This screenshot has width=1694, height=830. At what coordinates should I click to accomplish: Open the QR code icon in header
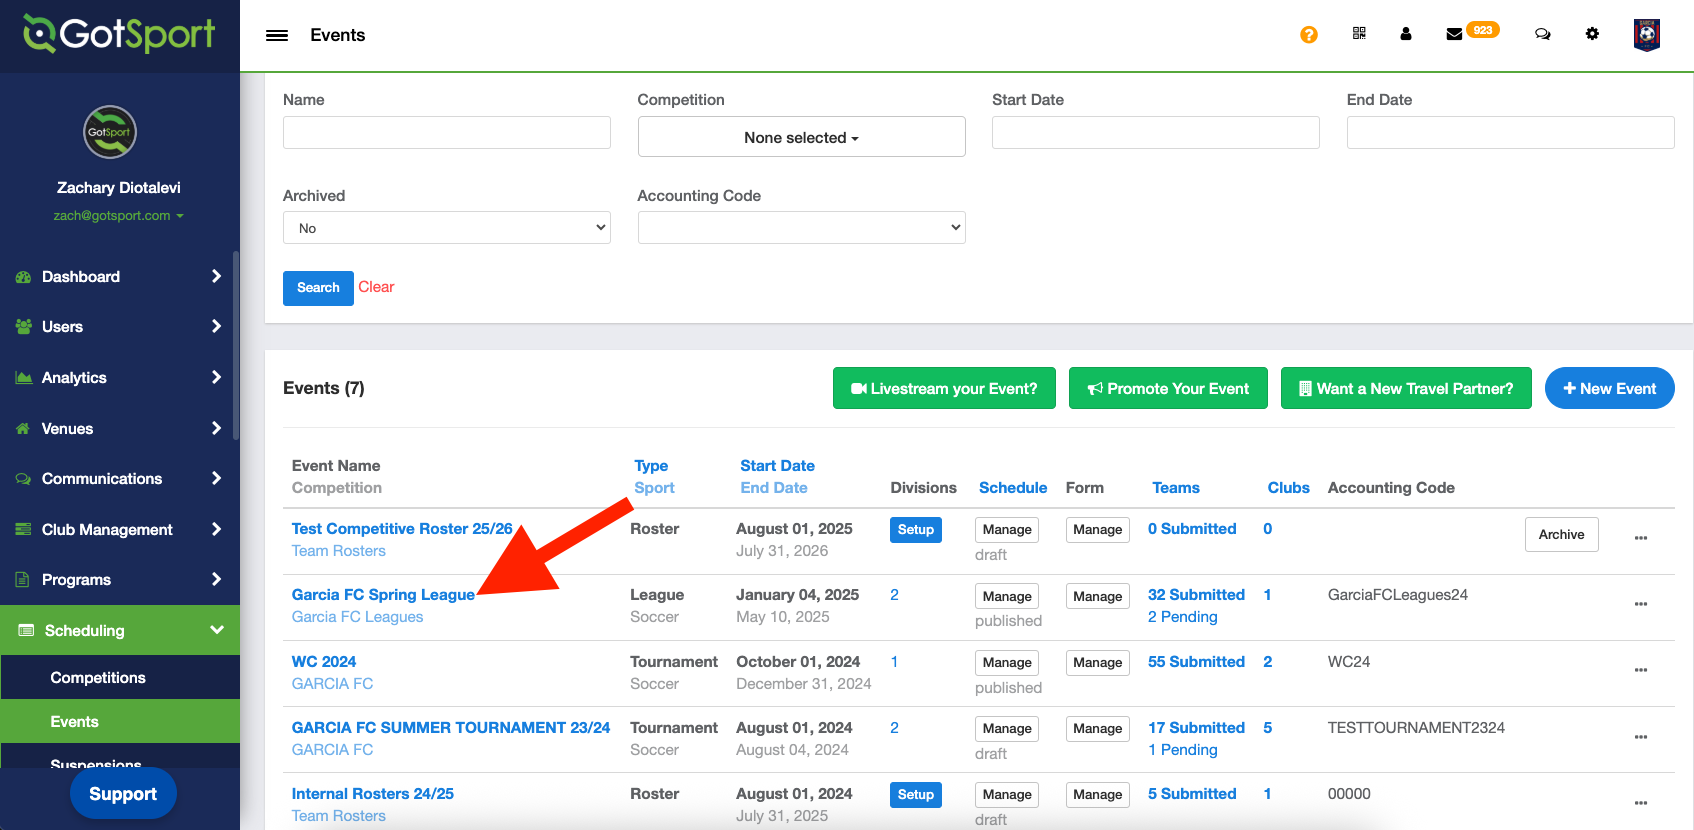point(1359,34)
